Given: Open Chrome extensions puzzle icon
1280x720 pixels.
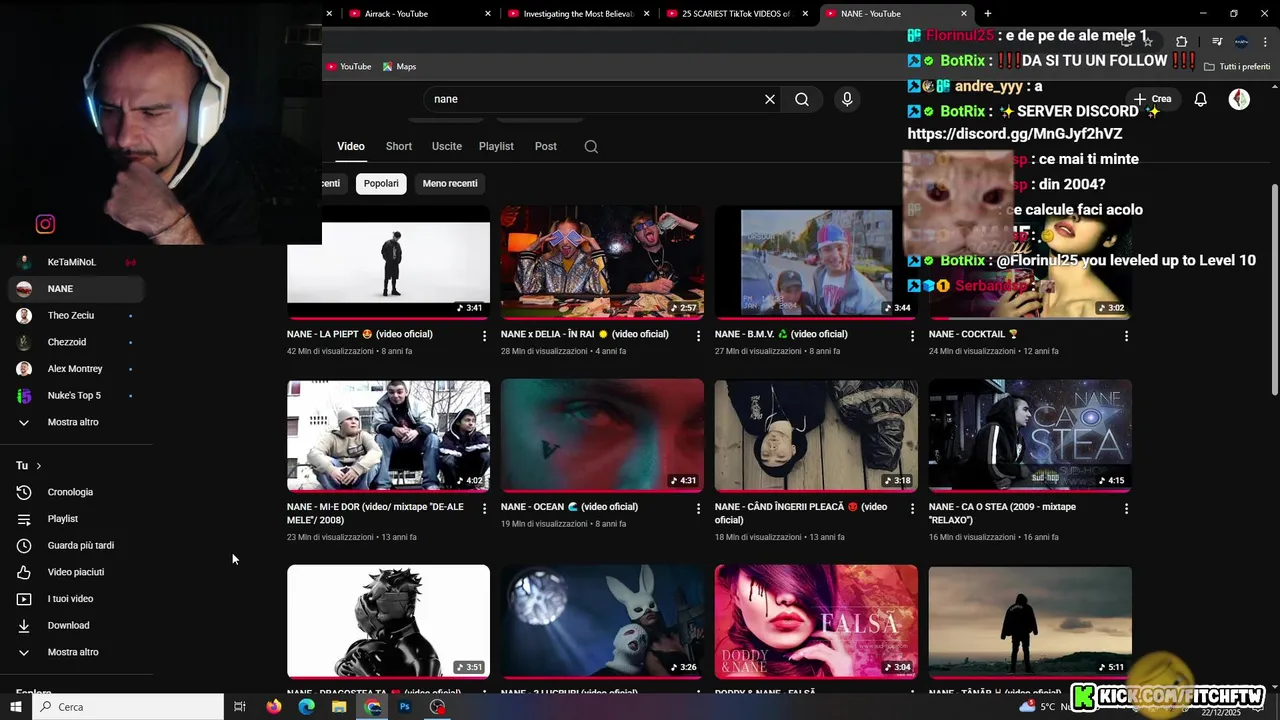Looking at the screenshot, I should [1181, 41].
